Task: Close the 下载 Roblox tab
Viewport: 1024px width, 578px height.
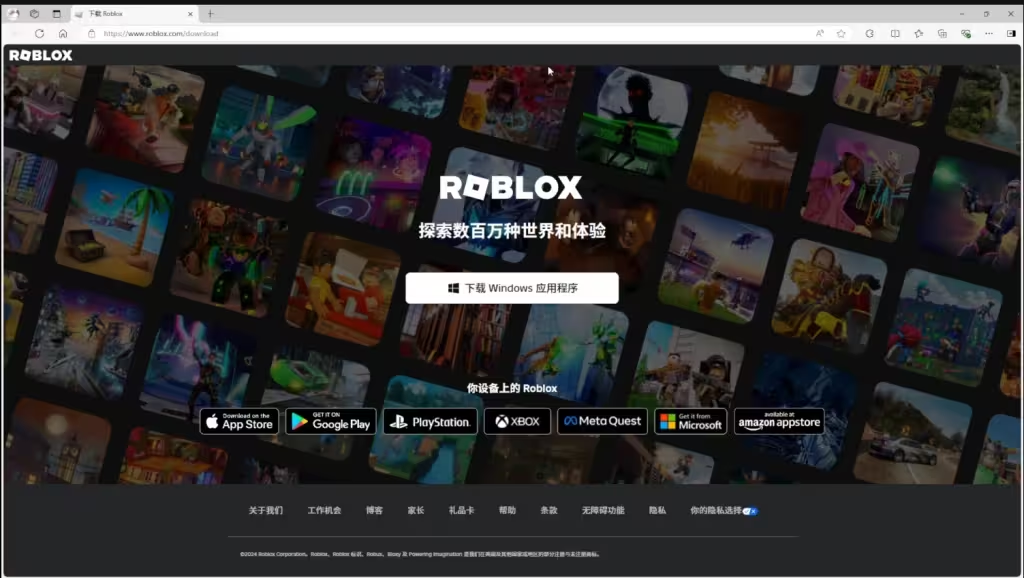Action: point(190,14)
